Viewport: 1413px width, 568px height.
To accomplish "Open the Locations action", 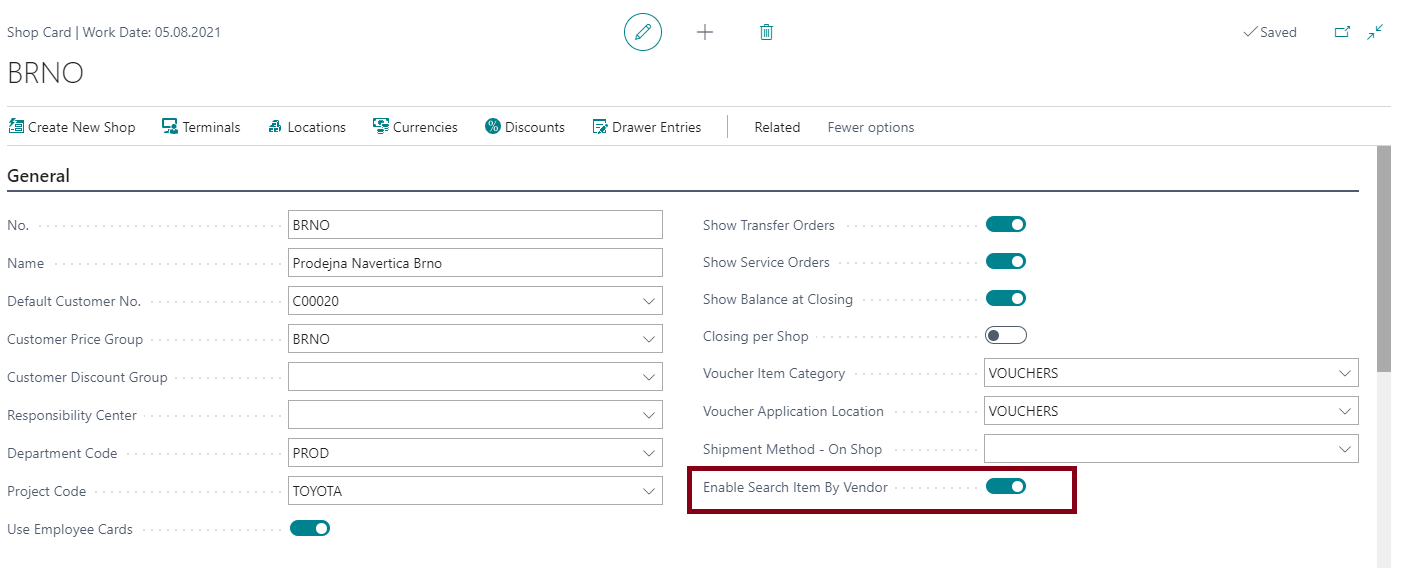I will click(x=307, y=127).
